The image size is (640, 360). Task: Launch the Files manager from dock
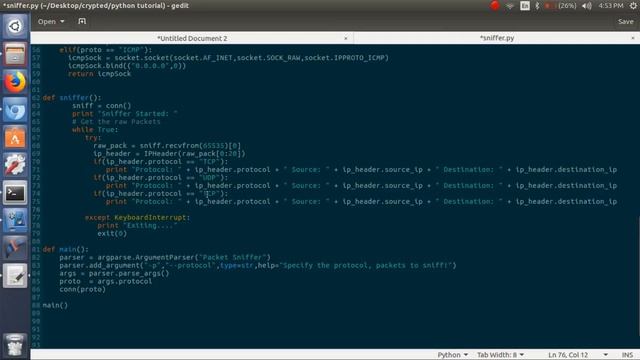click(x=15, y=54)
